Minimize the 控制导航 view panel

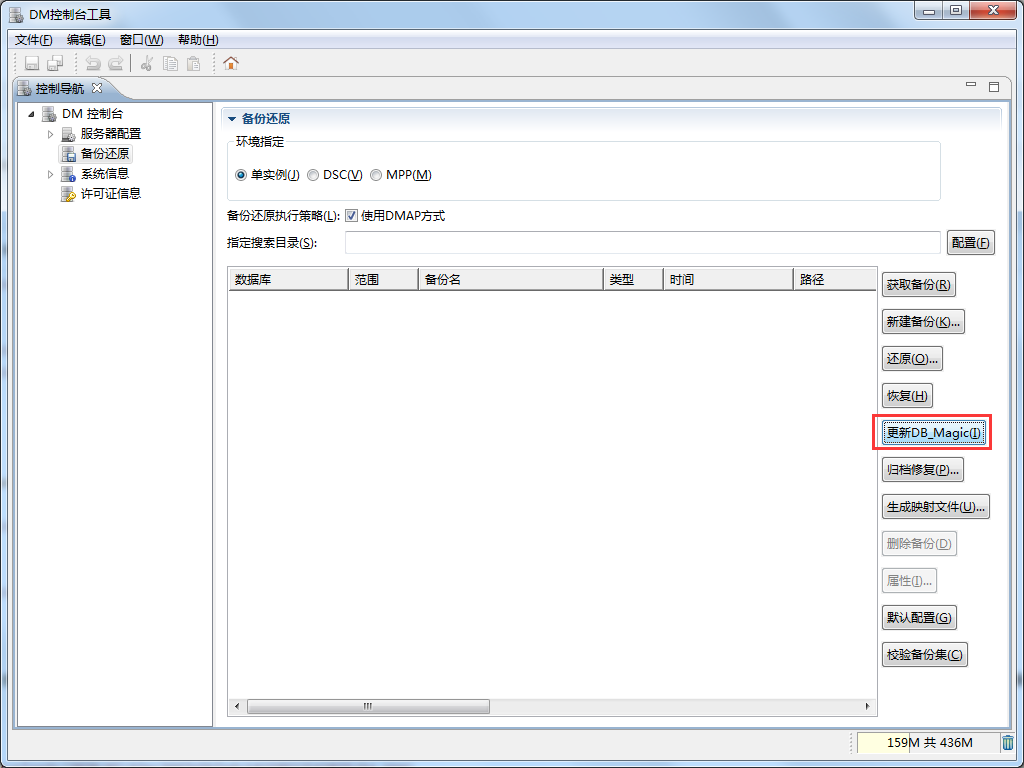(x=971, y=85)
